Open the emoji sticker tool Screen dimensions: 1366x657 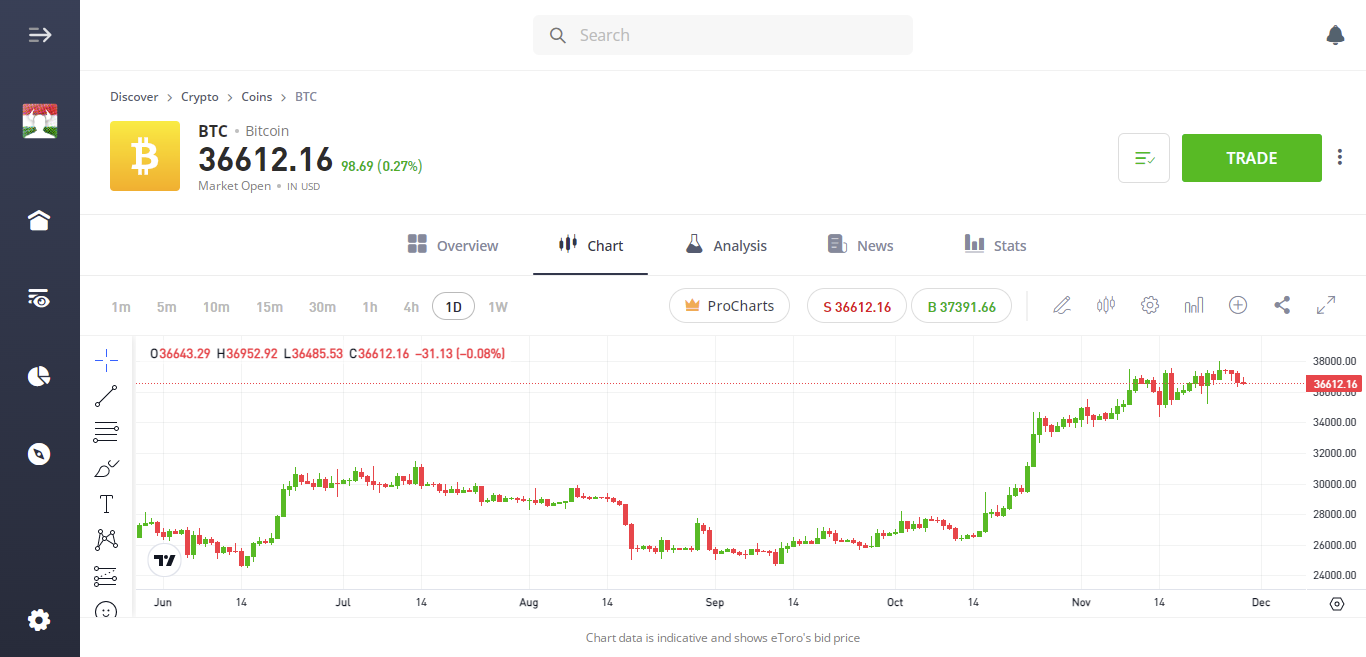pyautogui.click(x=107, y=610)
